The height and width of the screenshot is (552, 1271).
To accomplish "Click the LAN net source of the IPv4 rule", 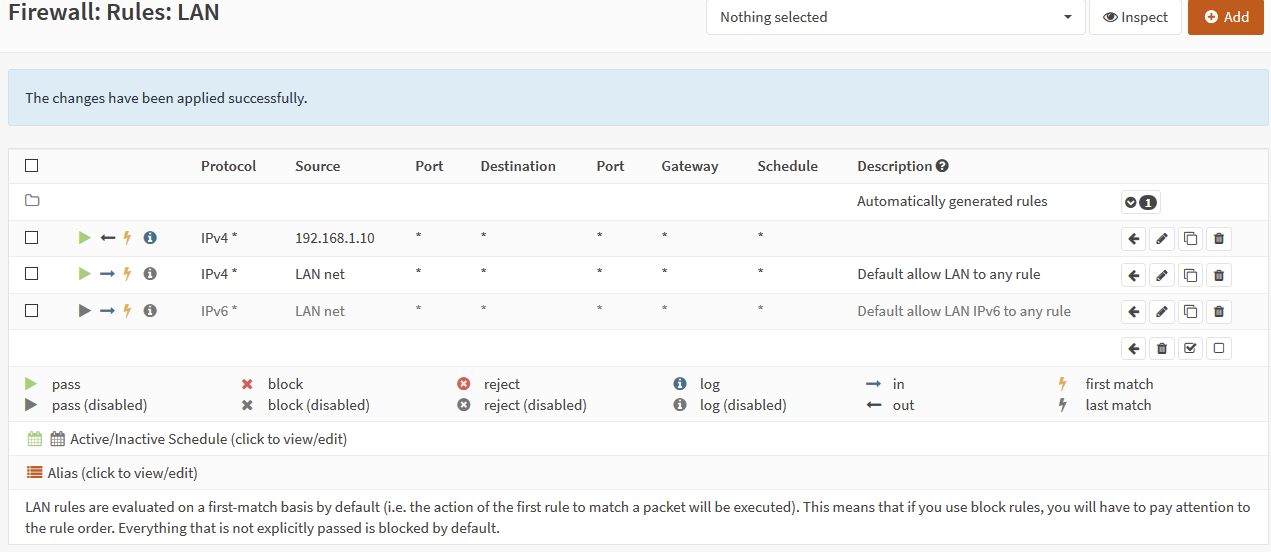I will pyautogui.click(x=320, y=274).
